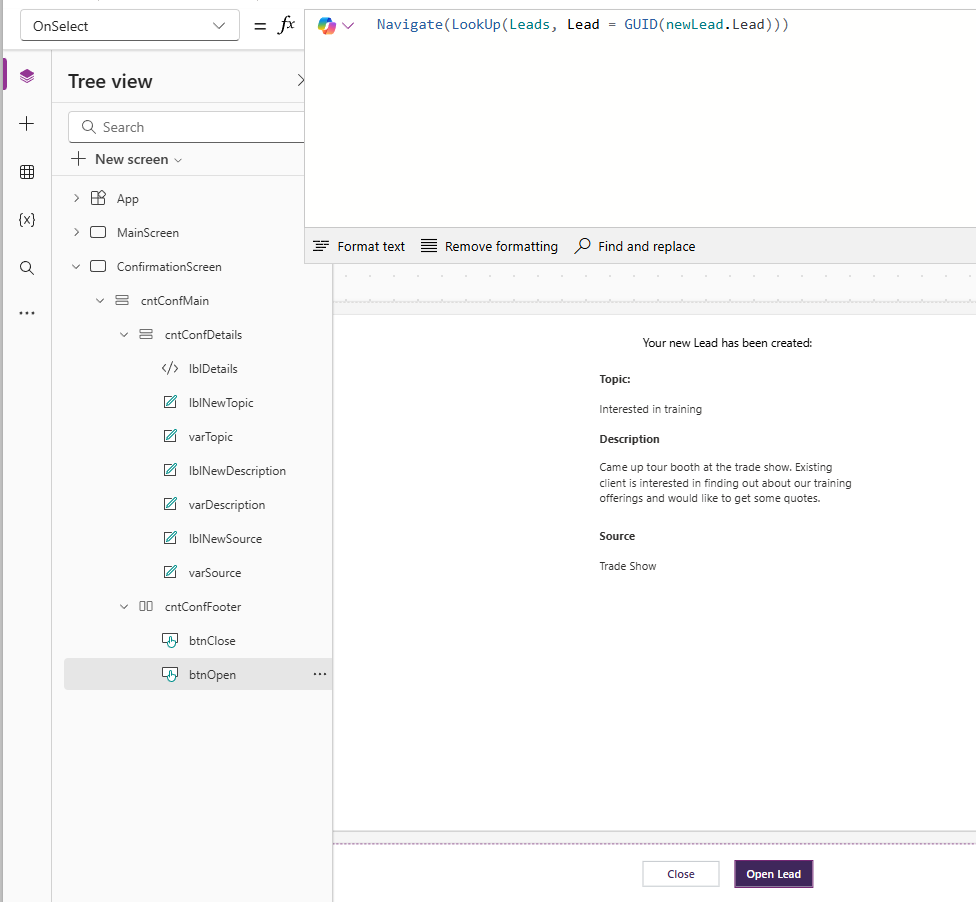The image size is (976, 902).
Task: Click the fx formula icon
Action: [286, 26]
